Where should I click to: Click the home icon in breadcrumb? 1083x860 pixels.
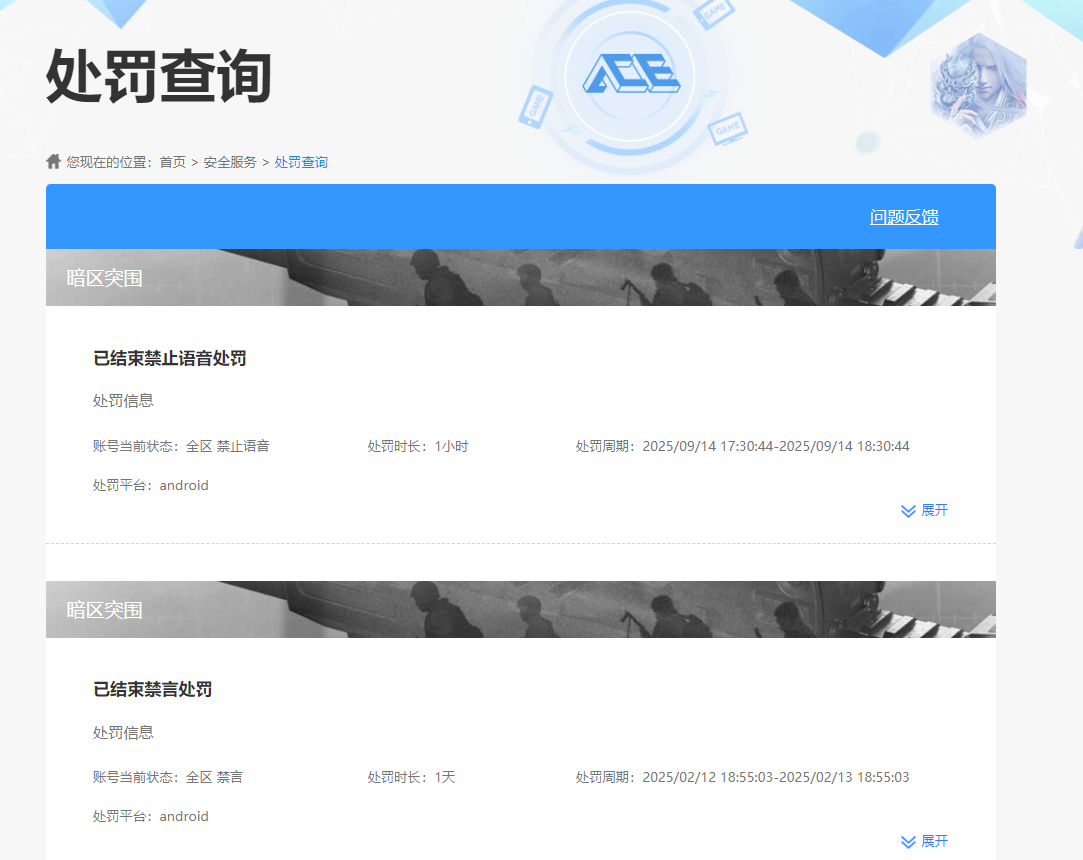[x=53, y=162]
